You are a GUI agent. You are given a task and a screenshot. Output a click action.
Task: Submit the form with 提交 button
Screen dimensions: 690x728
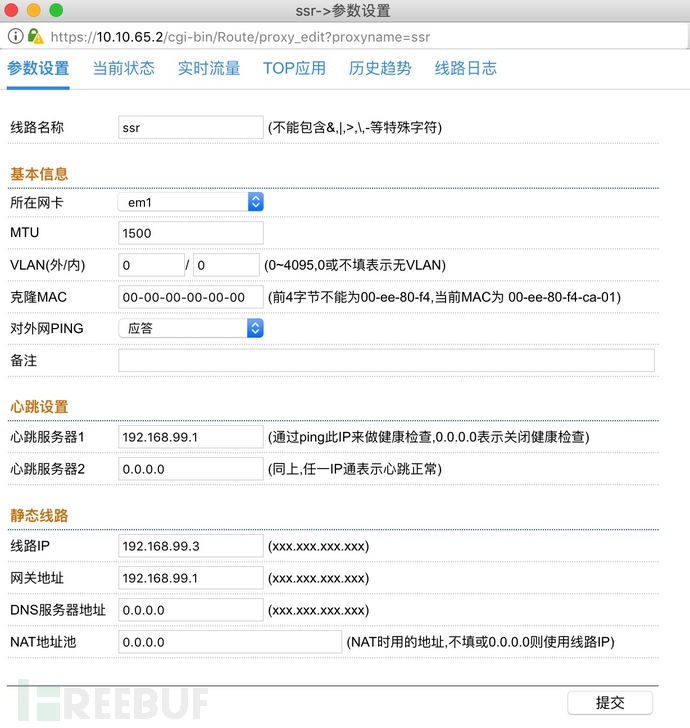tap(610, 703)
